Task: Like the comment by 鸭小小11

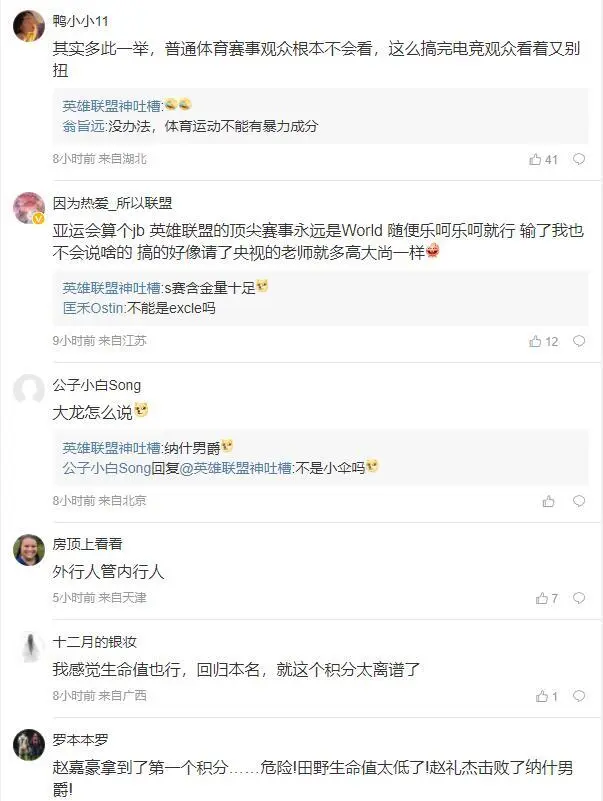Action: point(535,159)
